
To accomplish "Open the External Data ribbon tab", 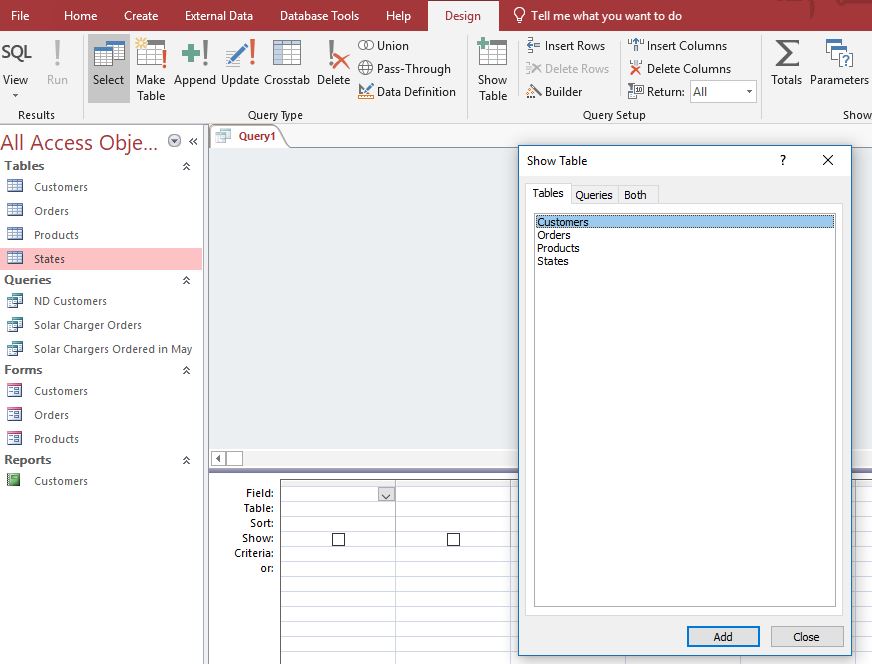I will point(218,16).
